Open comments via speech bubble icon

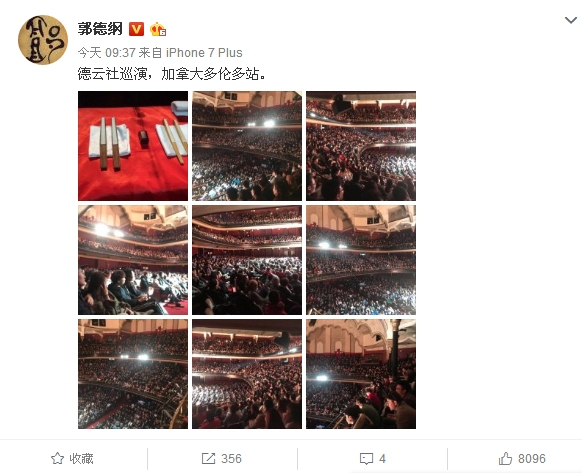366,459
